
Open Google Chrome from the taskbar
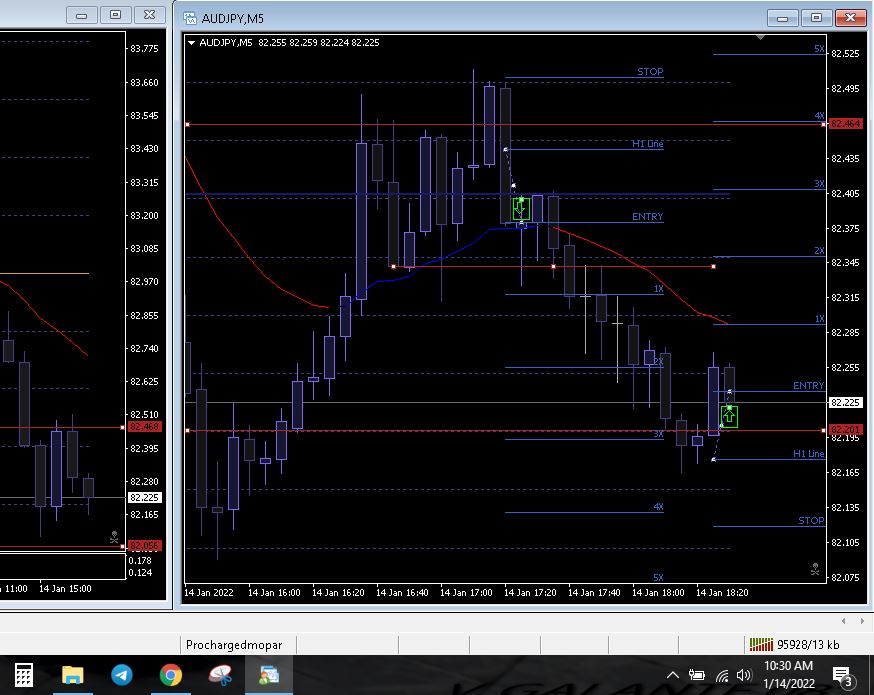click(171, 675)
